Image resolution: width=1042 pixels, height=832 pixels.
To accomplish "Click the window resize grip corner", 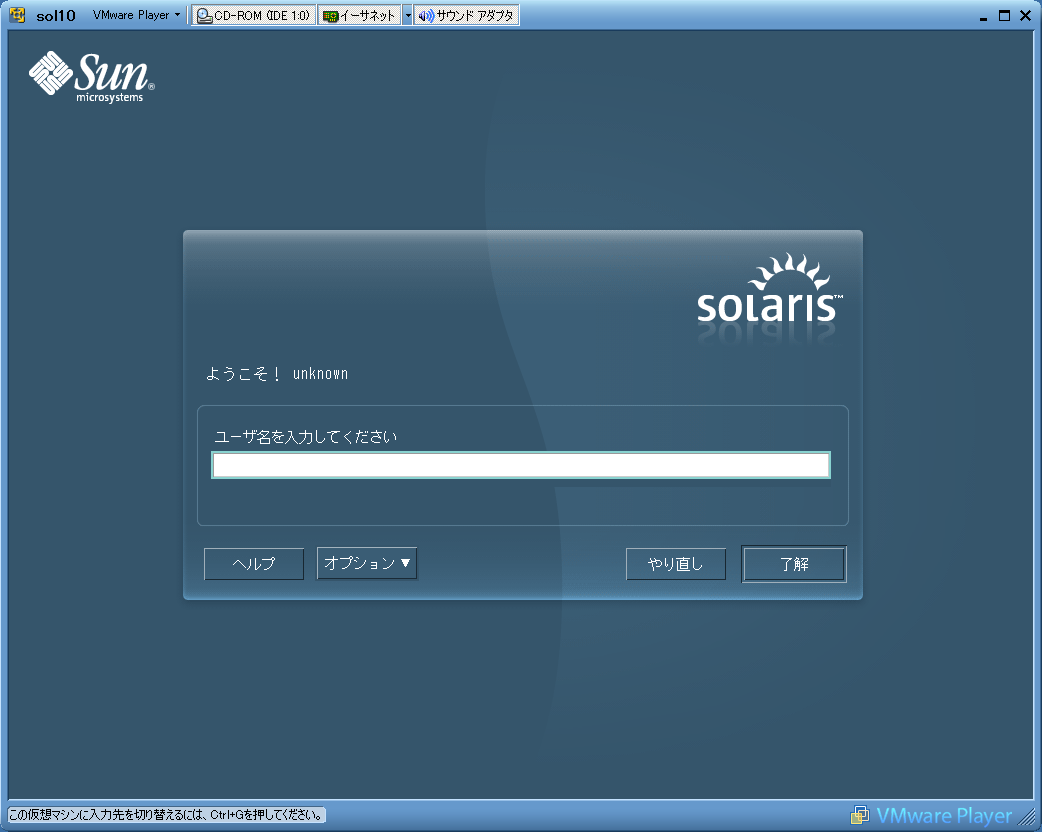I will [x=1028, y=816].
